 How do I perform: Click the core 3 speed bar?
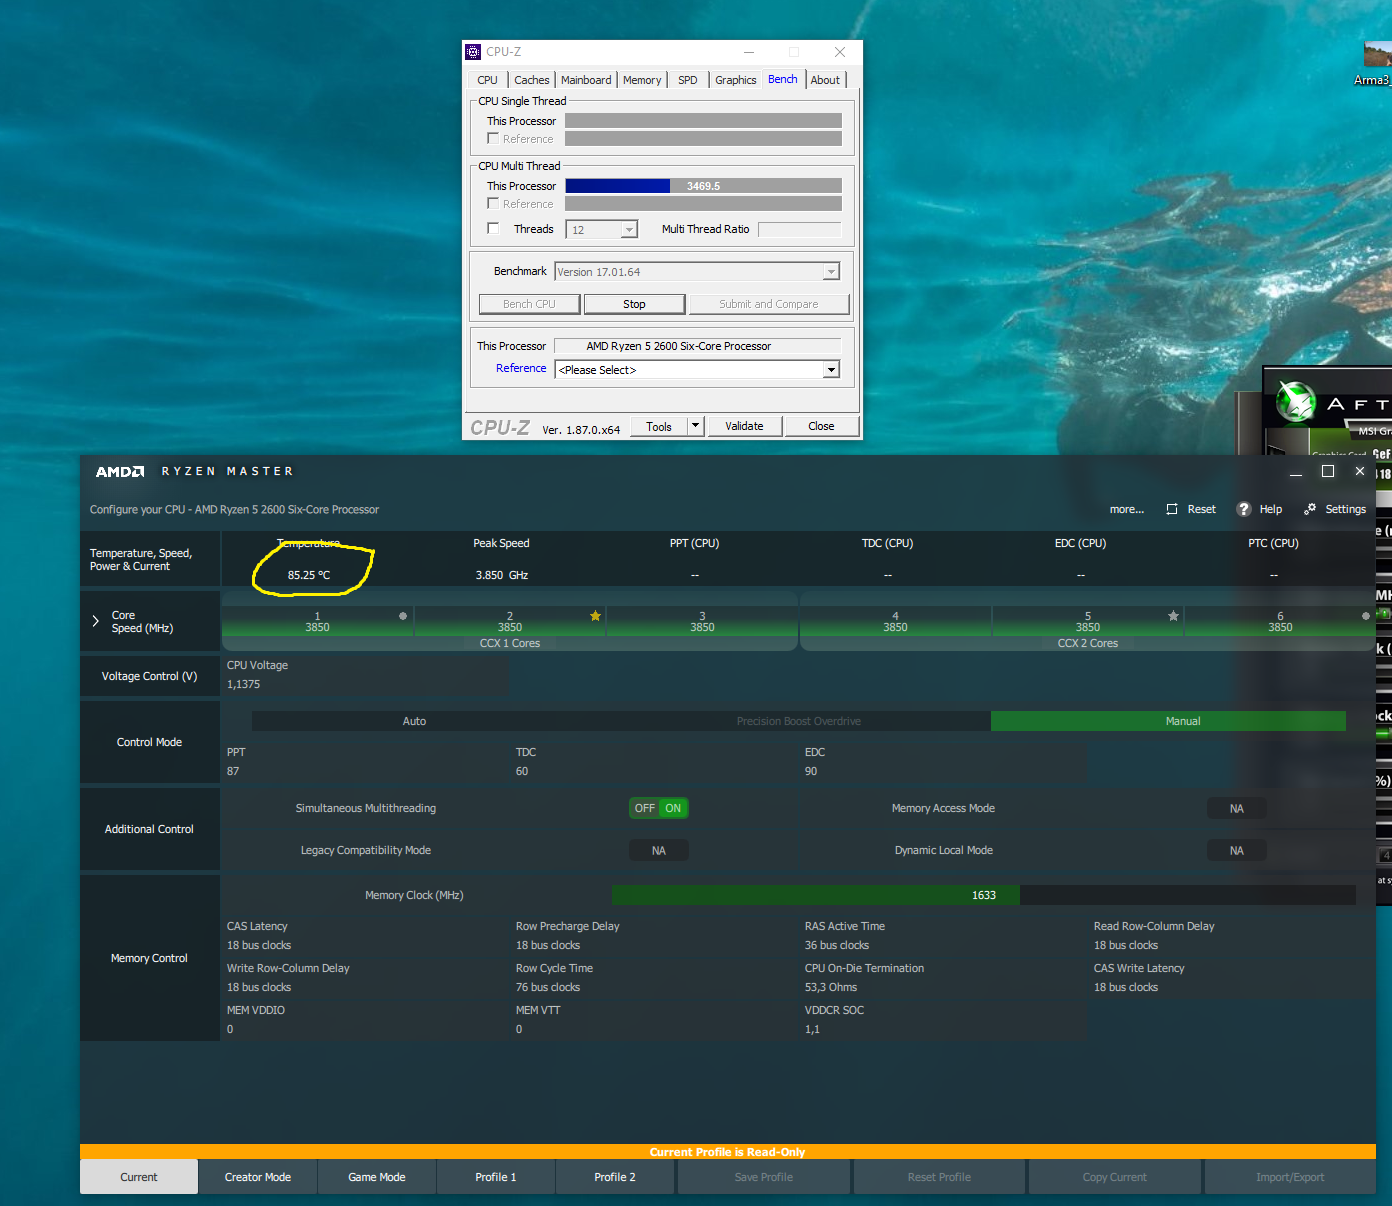point(702,622)
